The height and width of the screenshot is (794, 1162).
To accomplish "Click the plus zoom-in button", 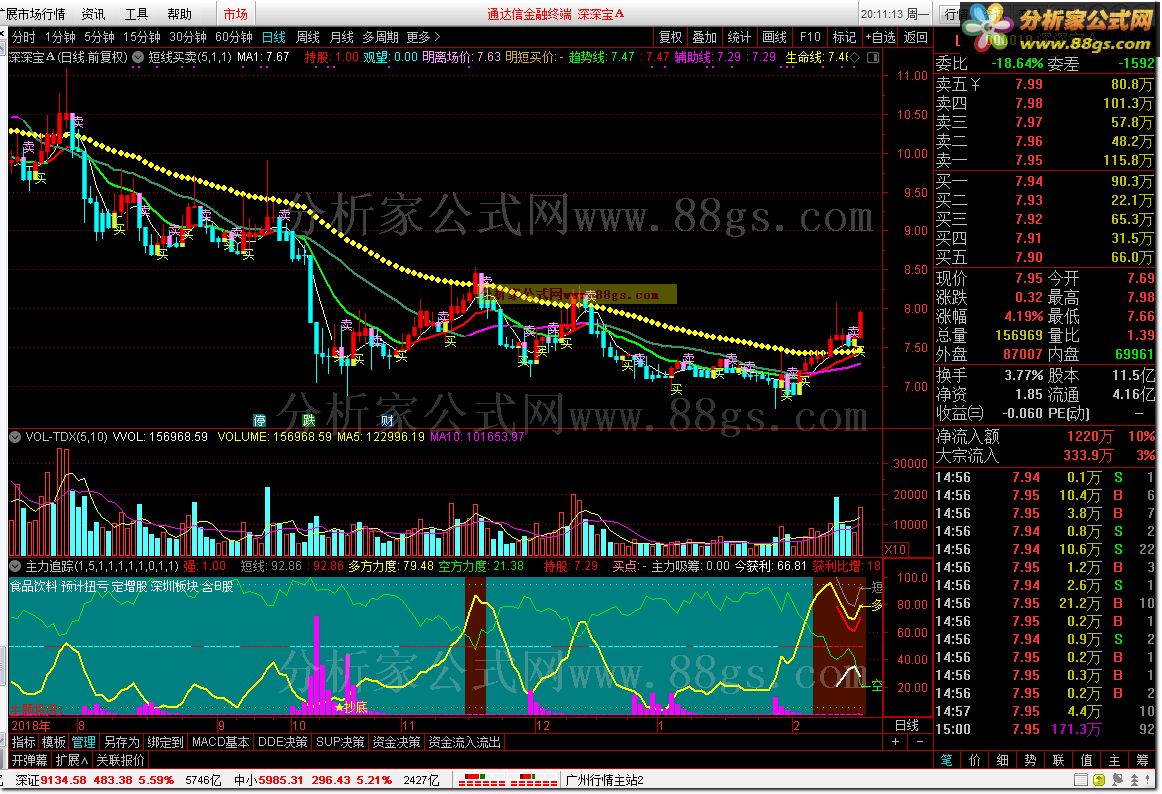I will pyautogui.click(x=896, y=742).
